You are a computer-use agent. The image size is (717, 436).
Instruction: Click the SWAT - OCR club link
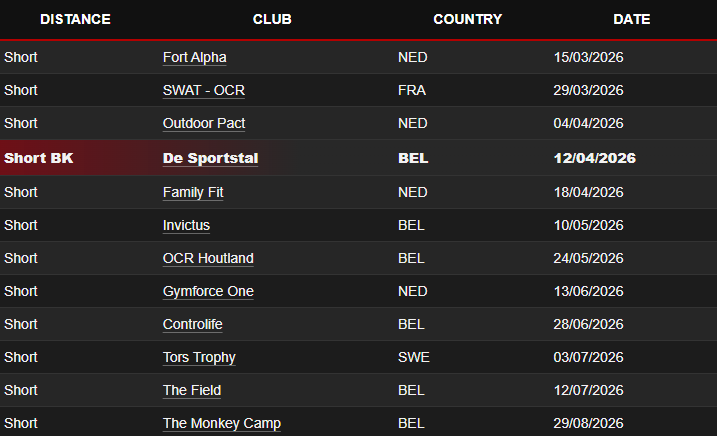coord(203,90)
